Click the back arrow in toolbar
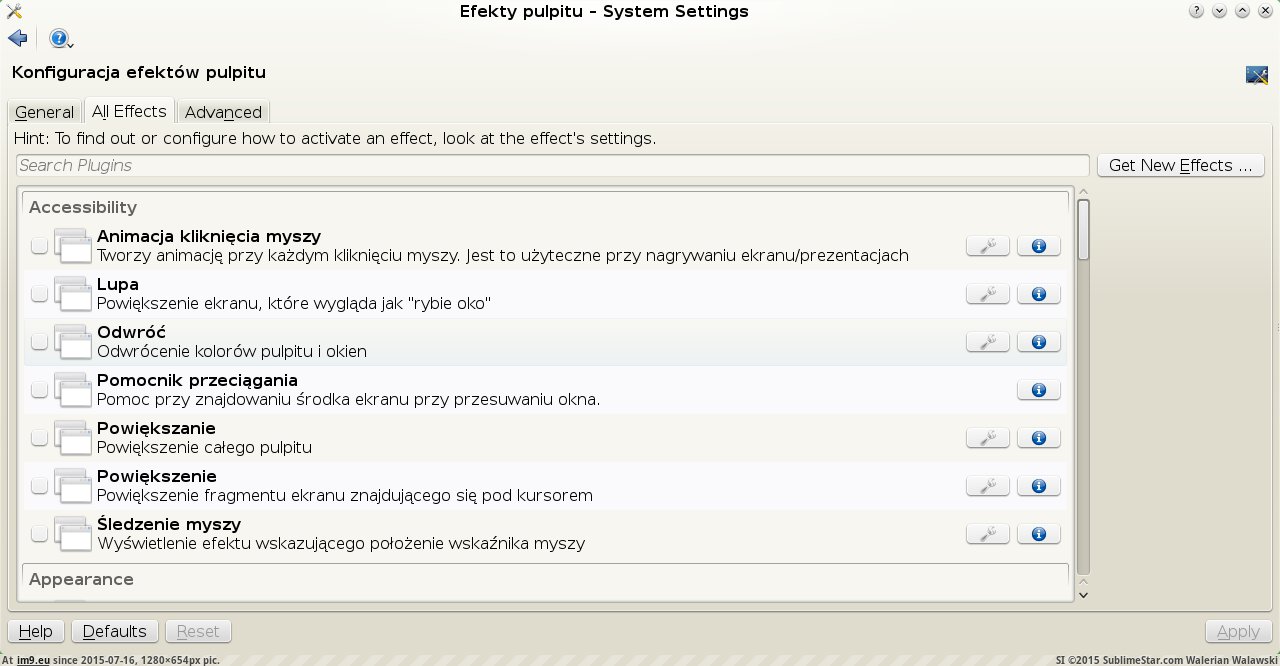1280x666 pixels. pyautogui.click(x=17, y=39)
